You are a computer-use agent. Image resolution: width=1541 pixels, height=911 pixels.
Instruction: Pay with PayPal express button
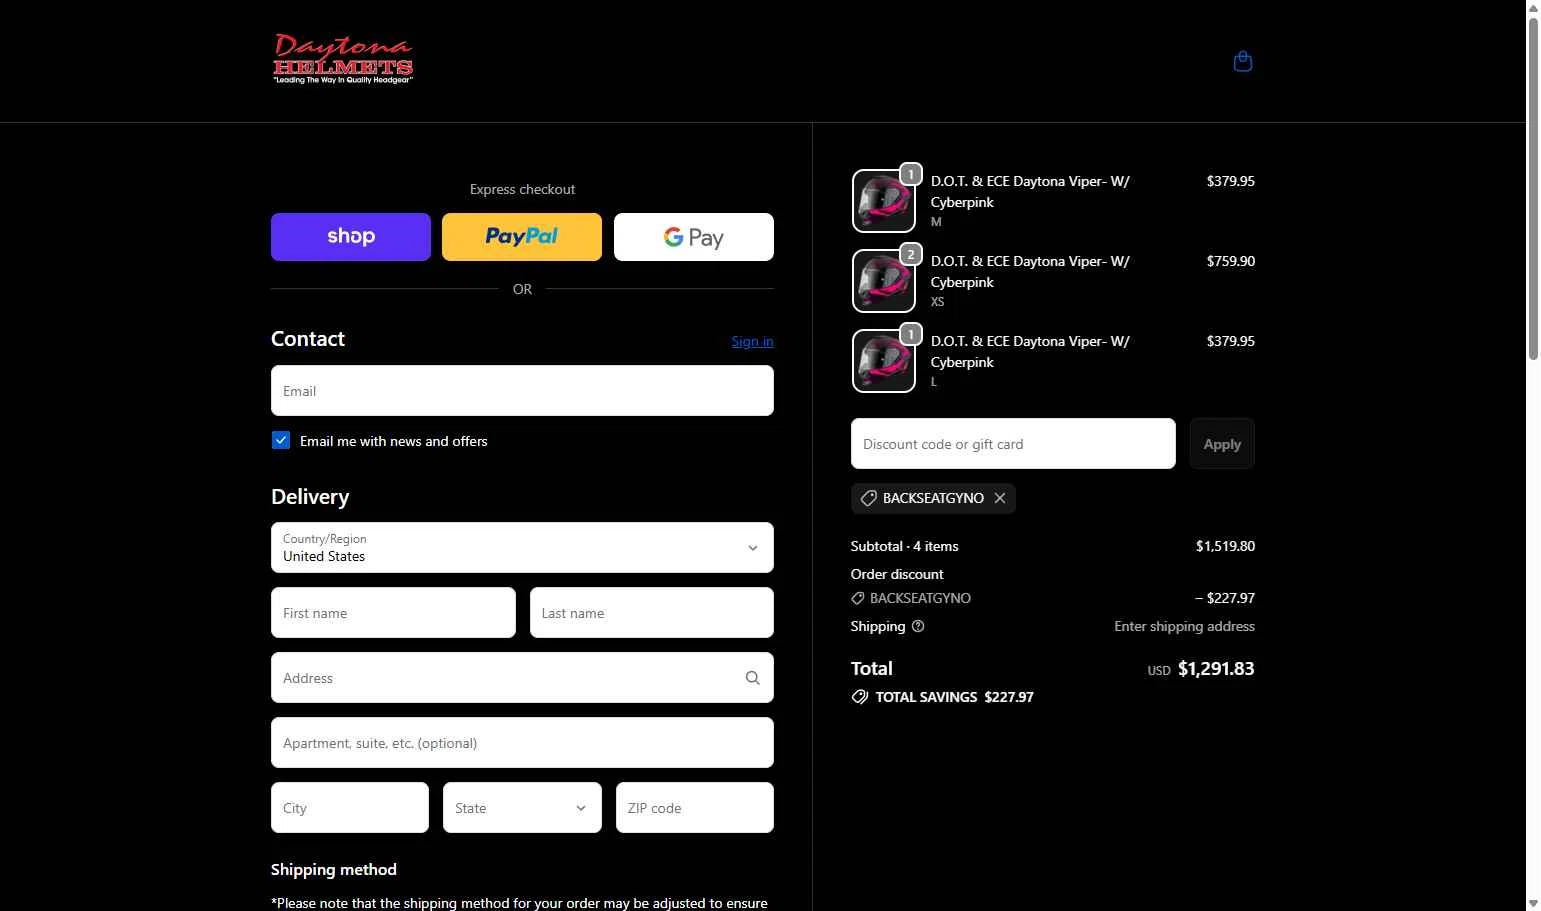click(x=522, y=237)
